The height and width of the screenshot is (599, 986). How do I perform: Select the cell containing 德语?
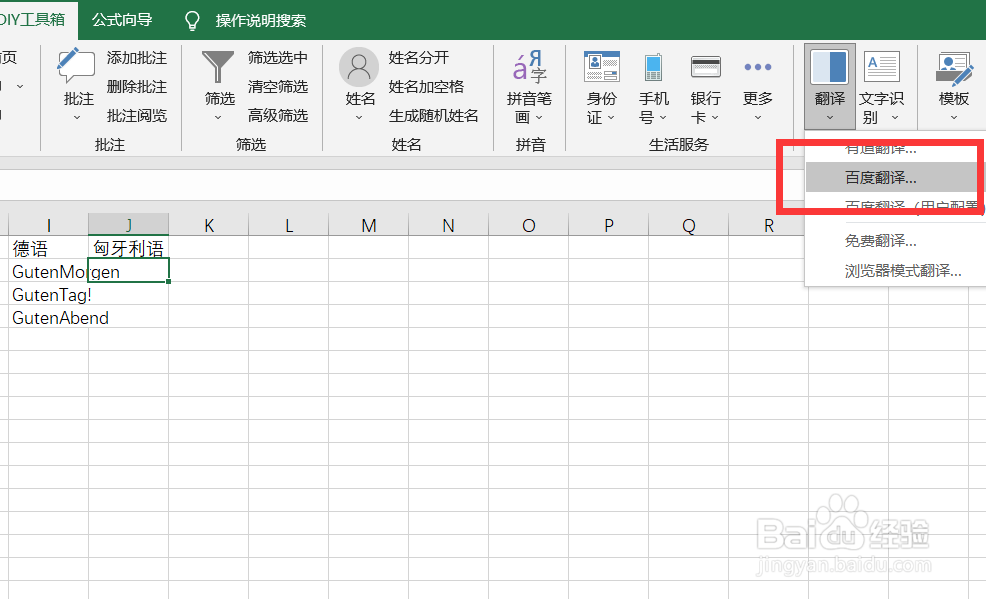click(48, 248)
